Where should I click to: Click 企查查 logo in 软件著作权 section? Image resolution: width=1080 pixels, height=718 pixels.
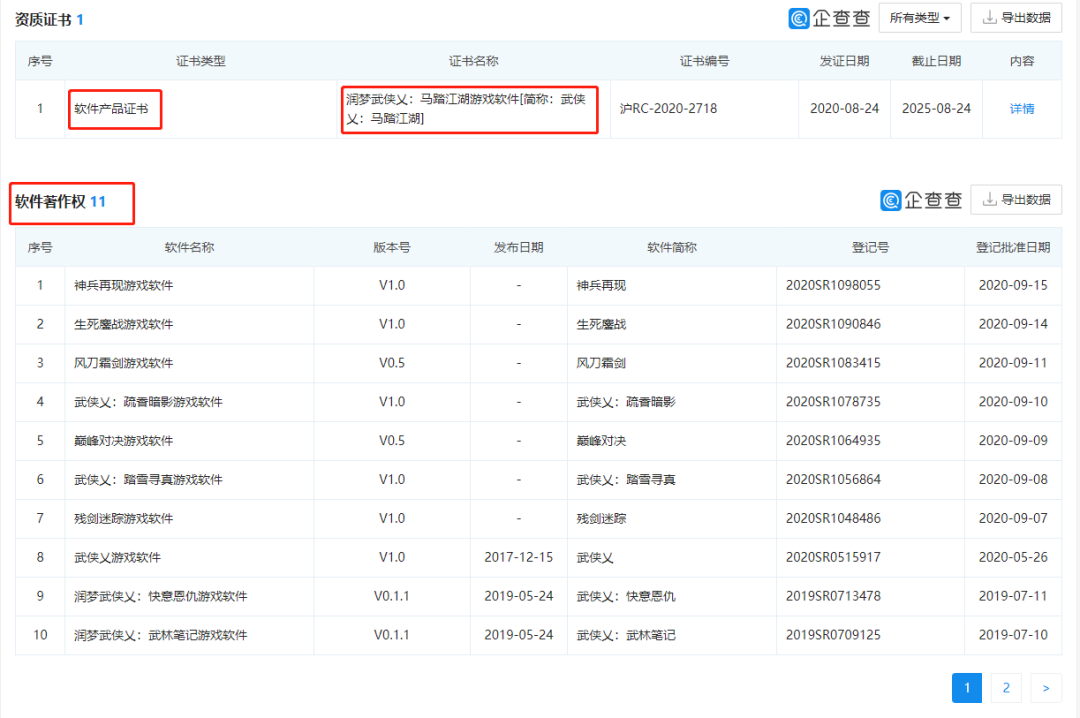(921, 200)
